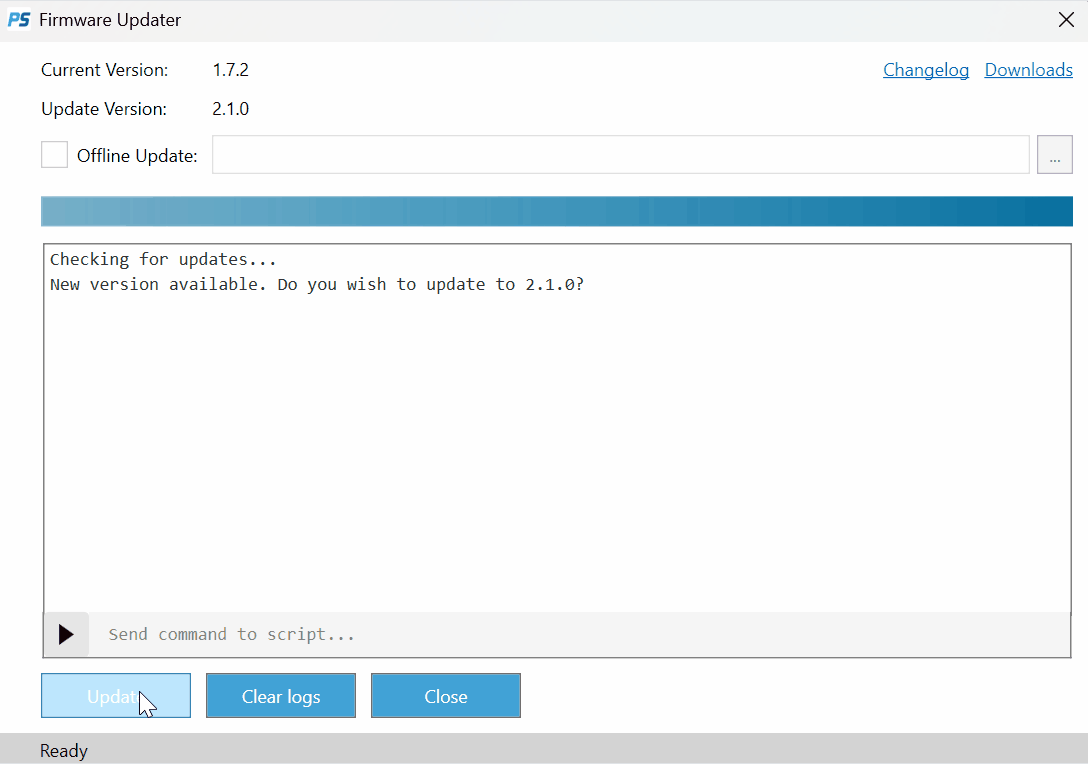Click the 'Send command to script' input
Image resolution: width=1088 pixels, height=764 pixels.
pyautogui.click(x=580, y=634)
